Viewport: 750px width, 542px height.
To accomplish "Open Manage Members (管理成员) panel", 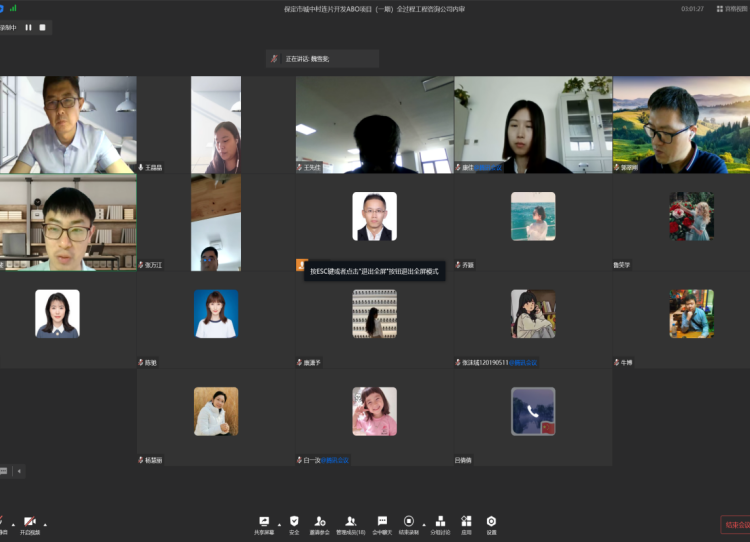I will point(350,522).
